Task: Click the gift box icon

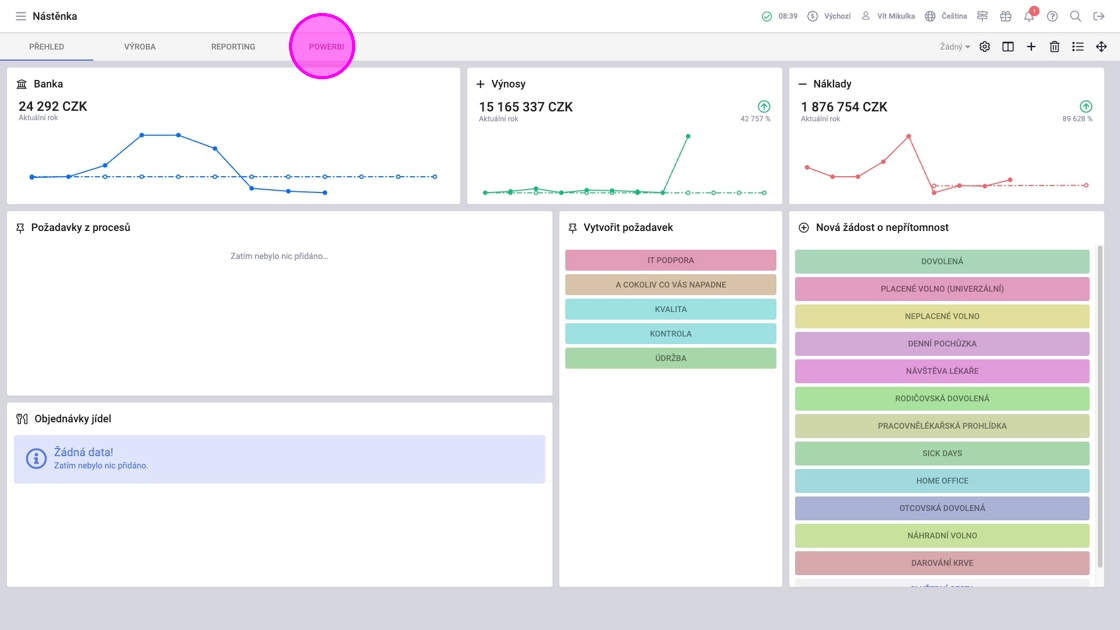Action: pos(1006,16)
